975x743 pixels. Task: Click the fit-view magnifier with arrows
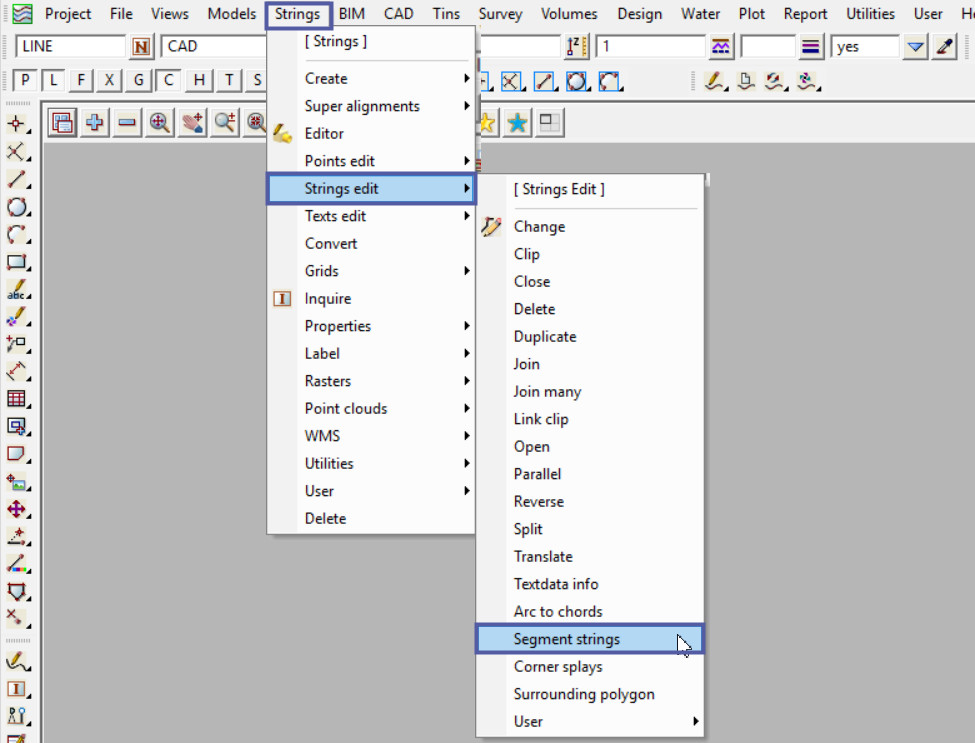tap(160, 122)
